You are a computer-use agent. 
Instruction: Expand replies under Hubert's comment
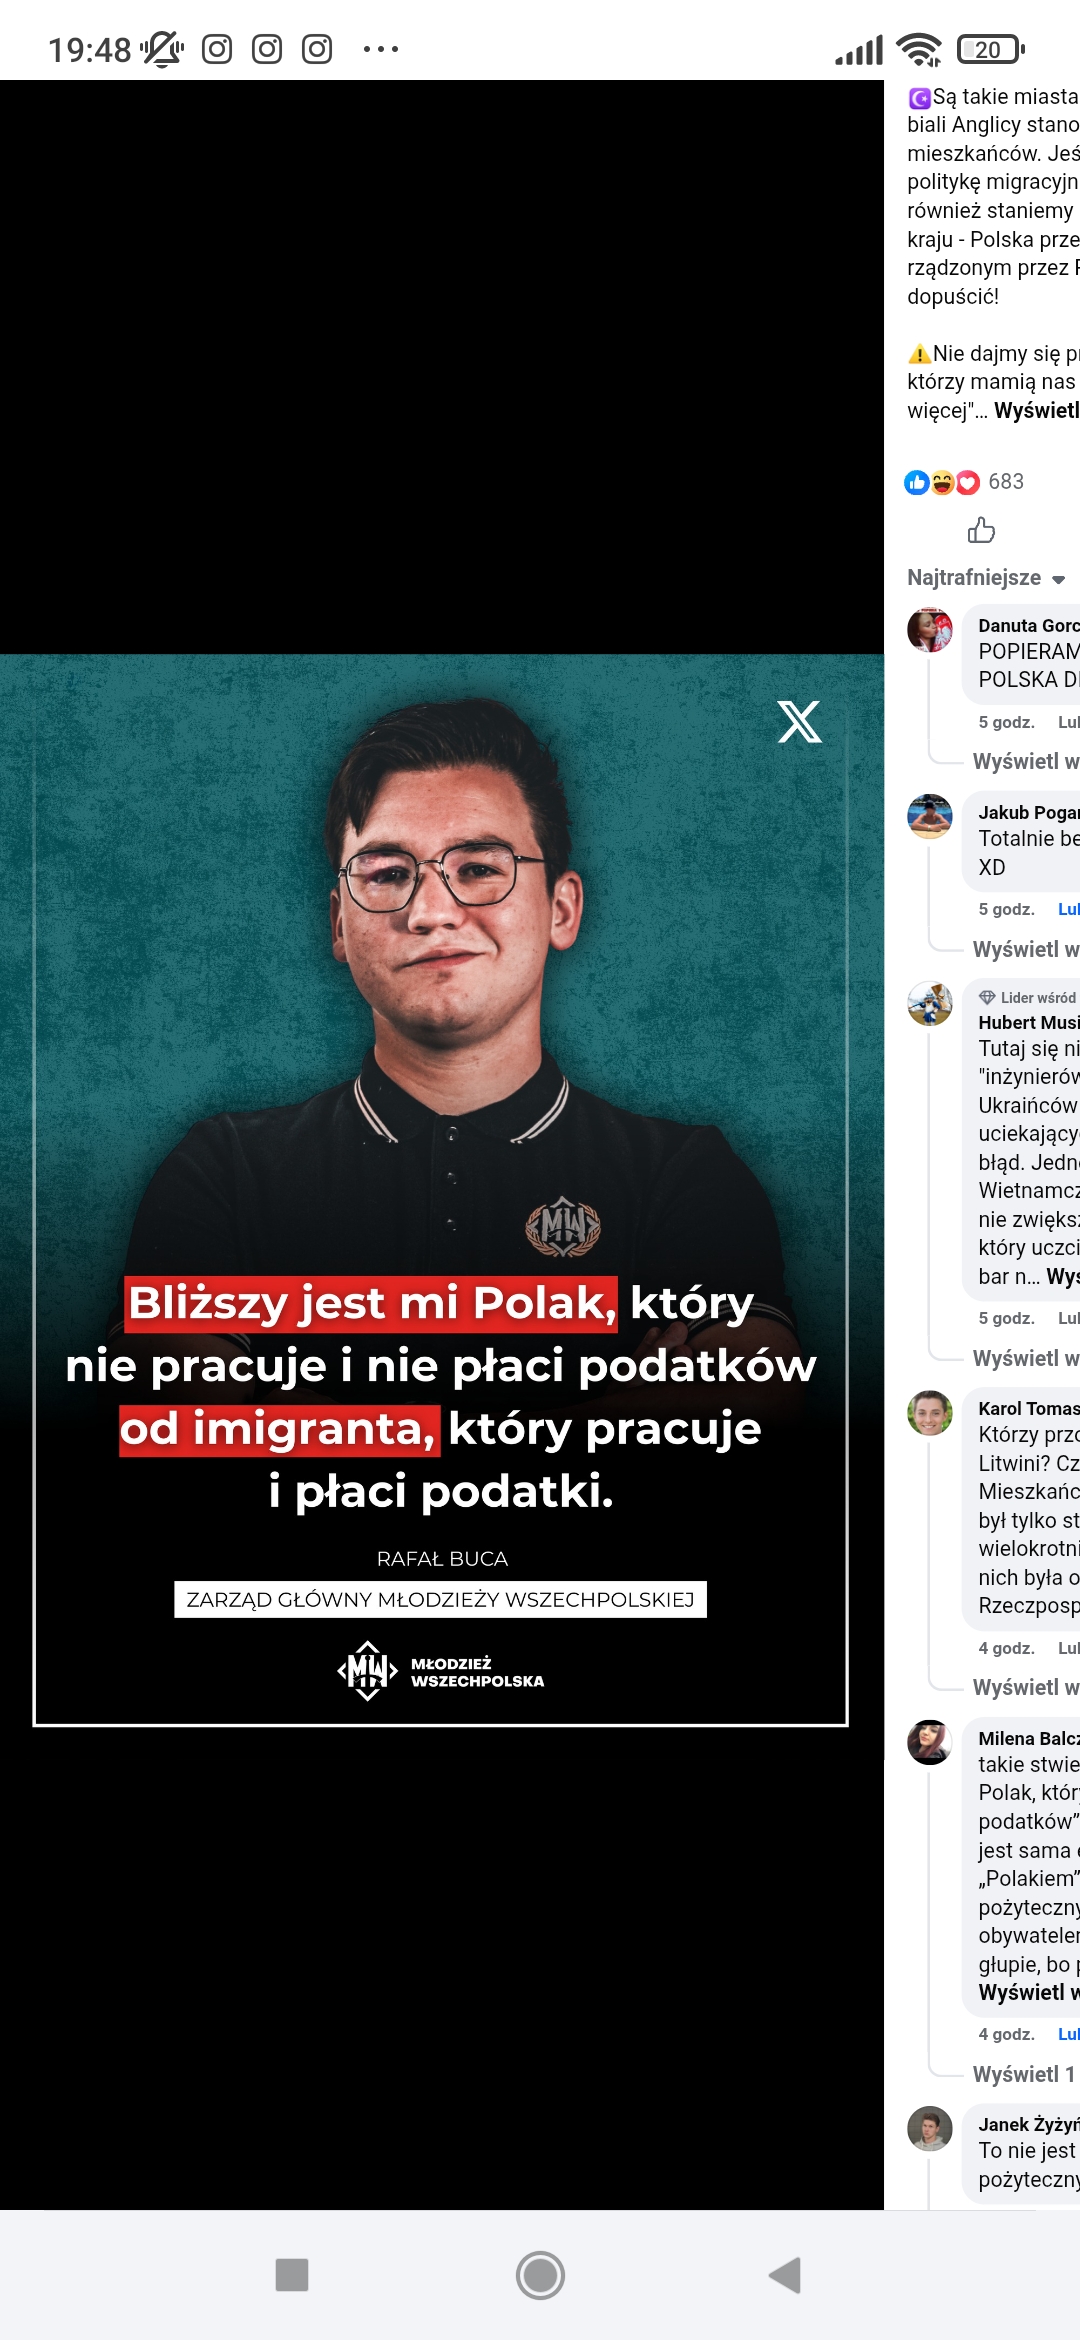(x=1026, y=1358)
